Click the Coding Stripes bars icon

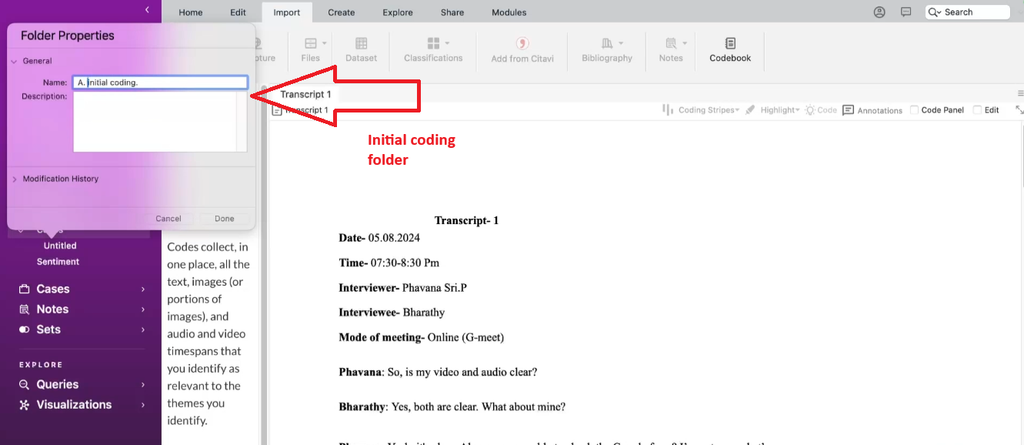pos(667,110)
